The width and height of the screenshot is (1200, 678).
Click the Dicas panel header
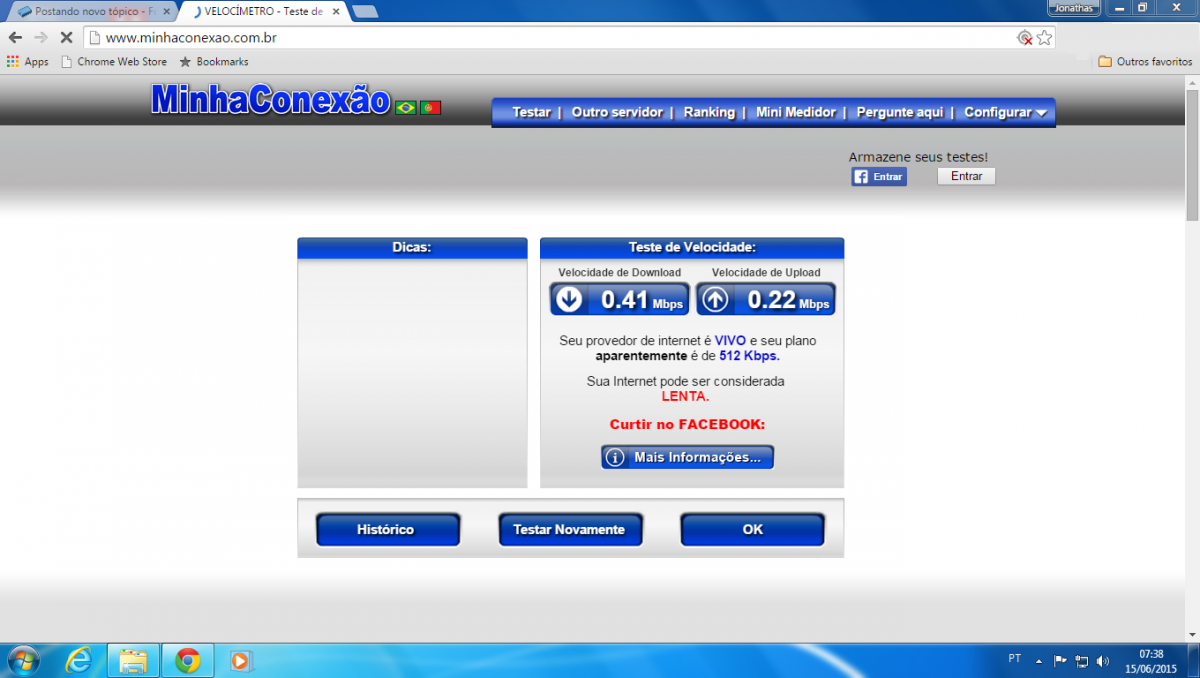412,247
